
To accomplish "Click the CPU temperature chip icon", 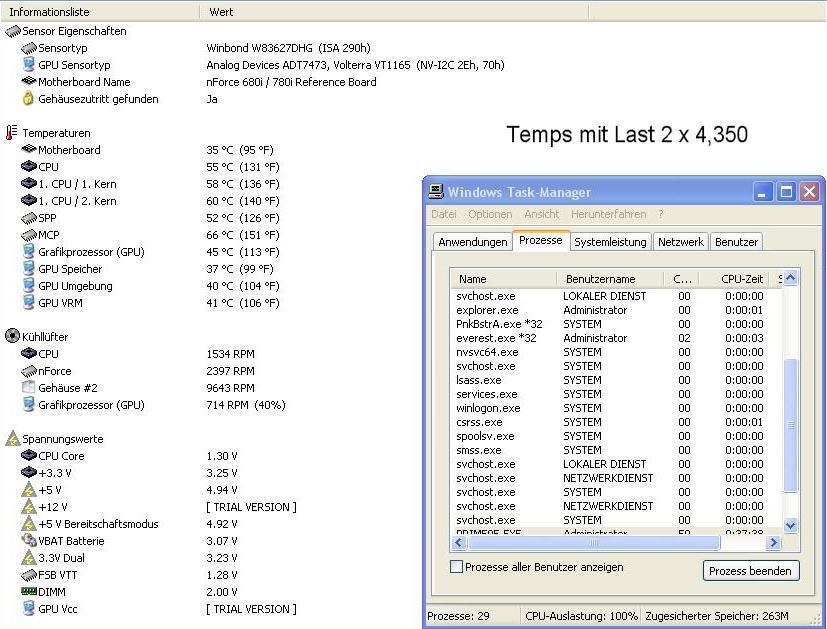I will click(x=29, y=167).
